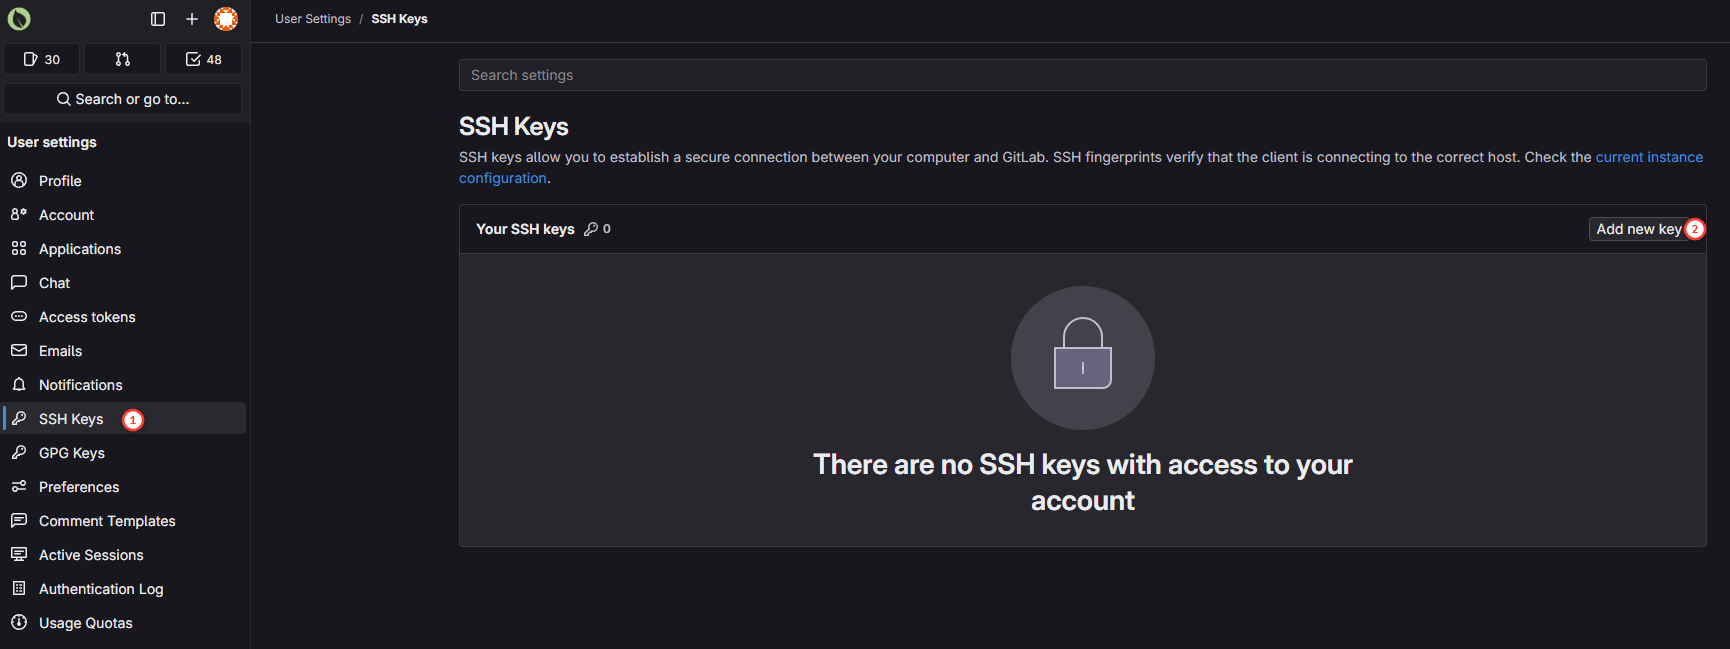This screenshot has height=649, width=1730.
Task: Follow the current instance configuration link
Action: pyautogui.click(x=1648, y=157)
